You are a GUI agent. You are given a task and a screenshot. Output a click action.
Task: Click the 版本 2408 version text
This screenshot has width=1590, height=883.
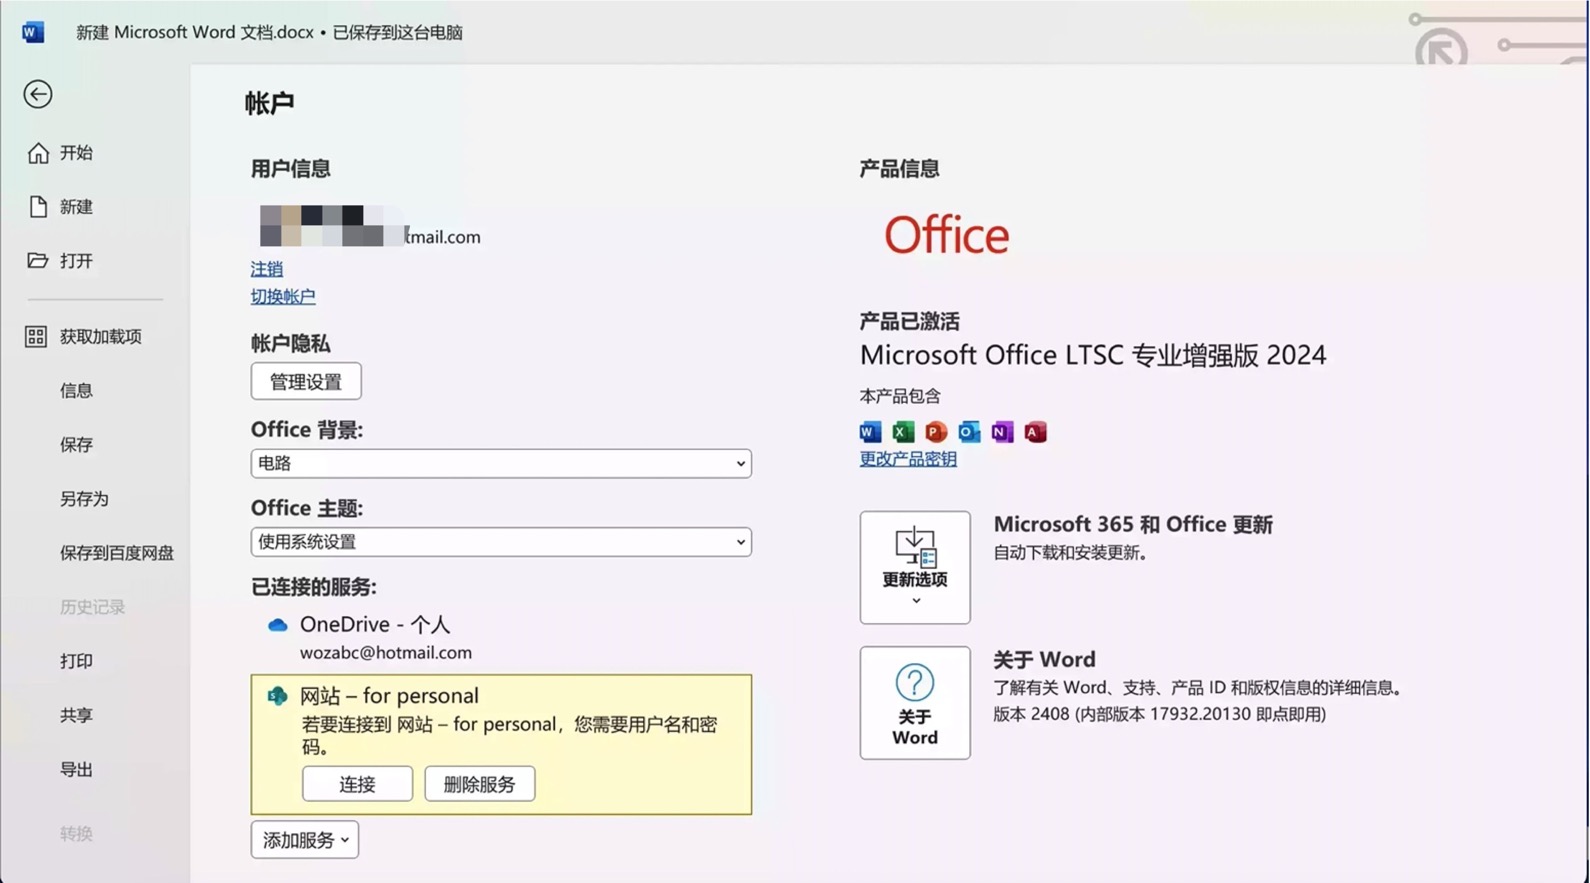click(x=1159, y=715)
